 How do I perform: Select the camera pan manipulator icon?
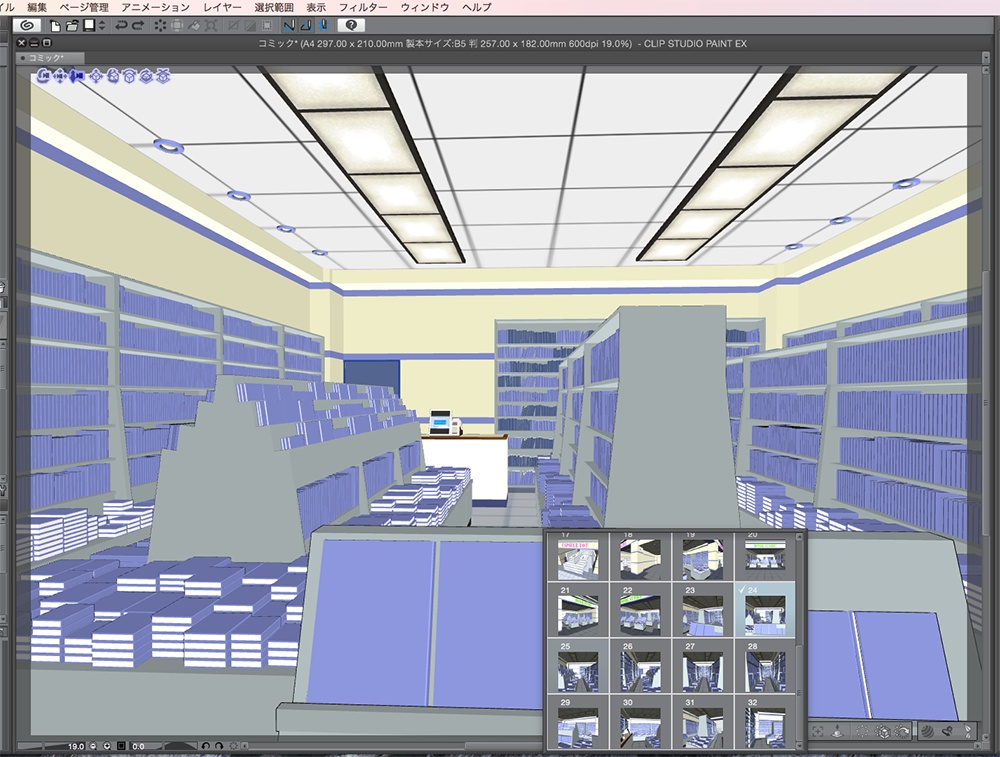60,76
